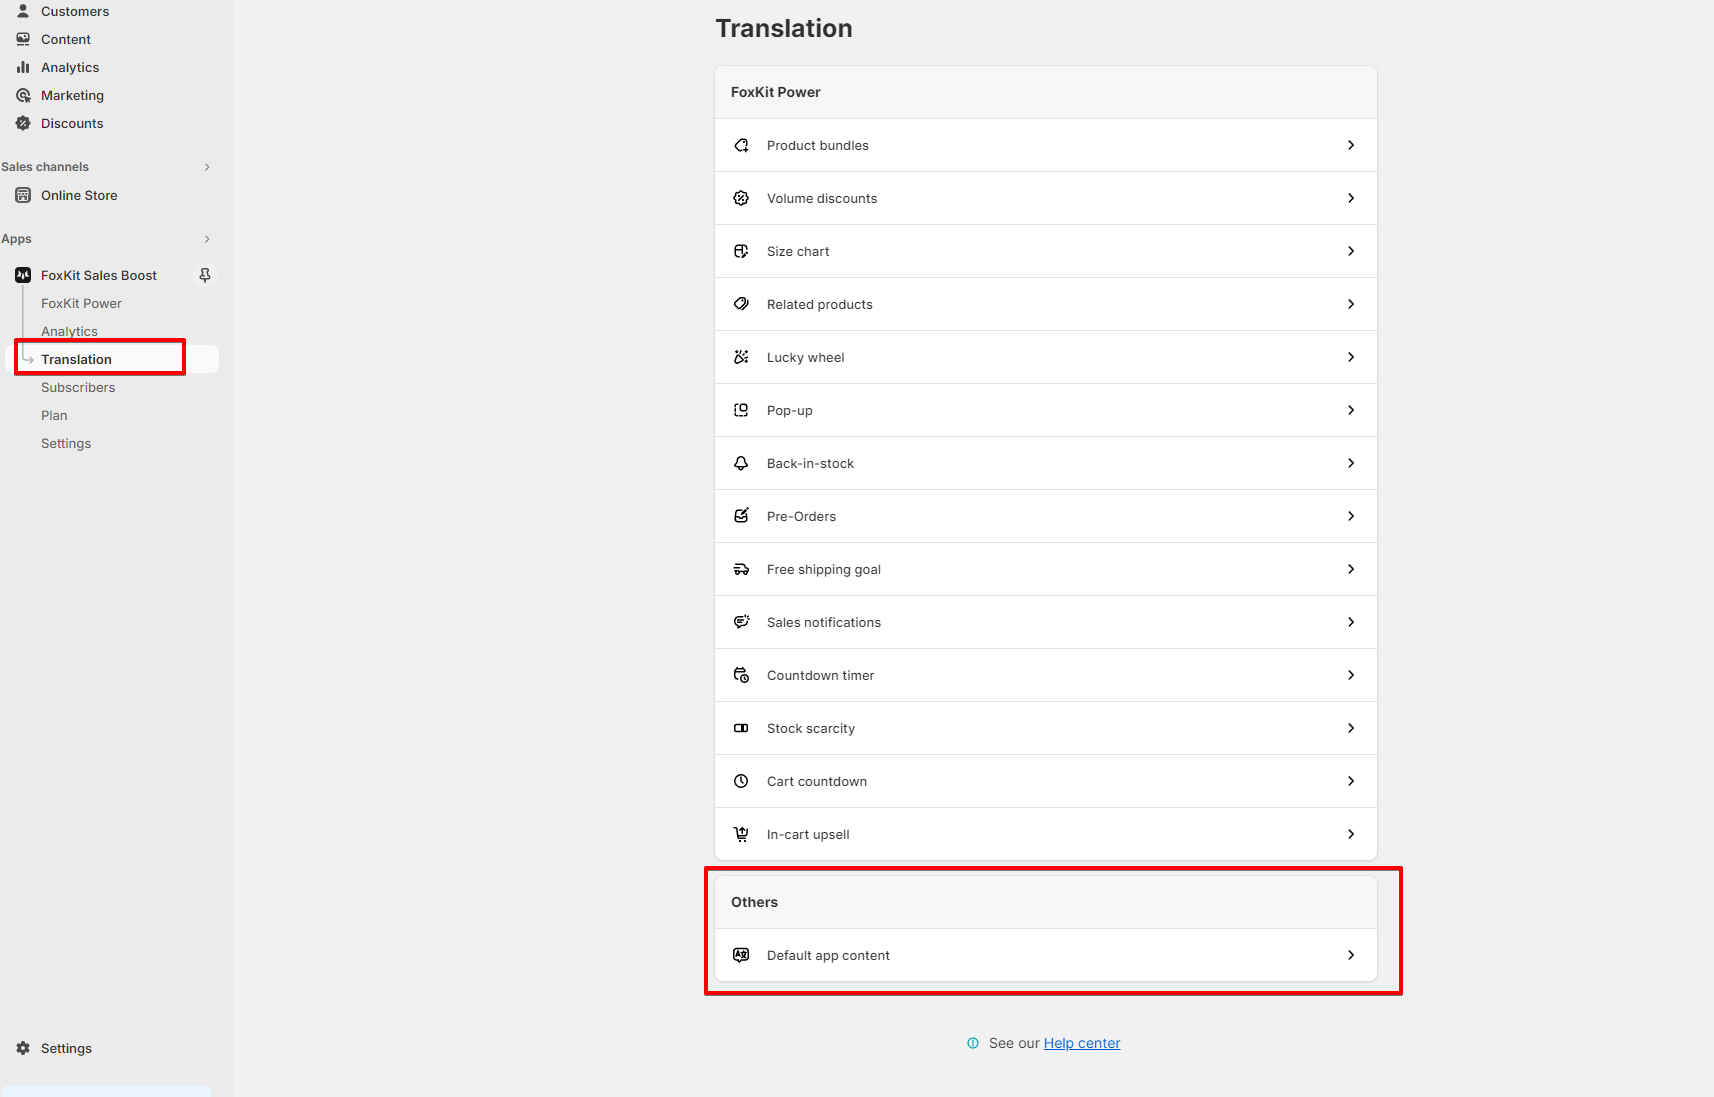Click the Countdown timer icon
Image resolution: width=1714 pixels, height=1097 pixels.
(741, 675)
